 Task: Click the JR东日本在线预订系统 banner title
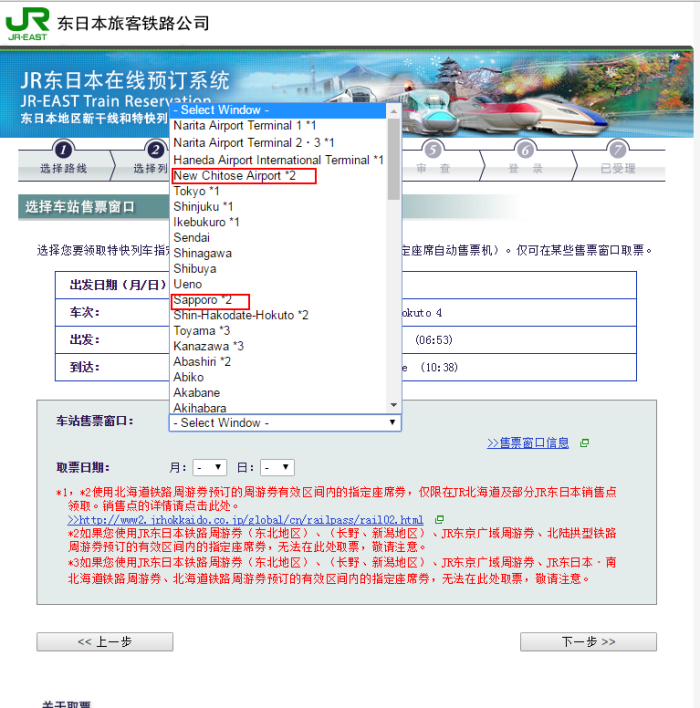click(x=125, y=81)
